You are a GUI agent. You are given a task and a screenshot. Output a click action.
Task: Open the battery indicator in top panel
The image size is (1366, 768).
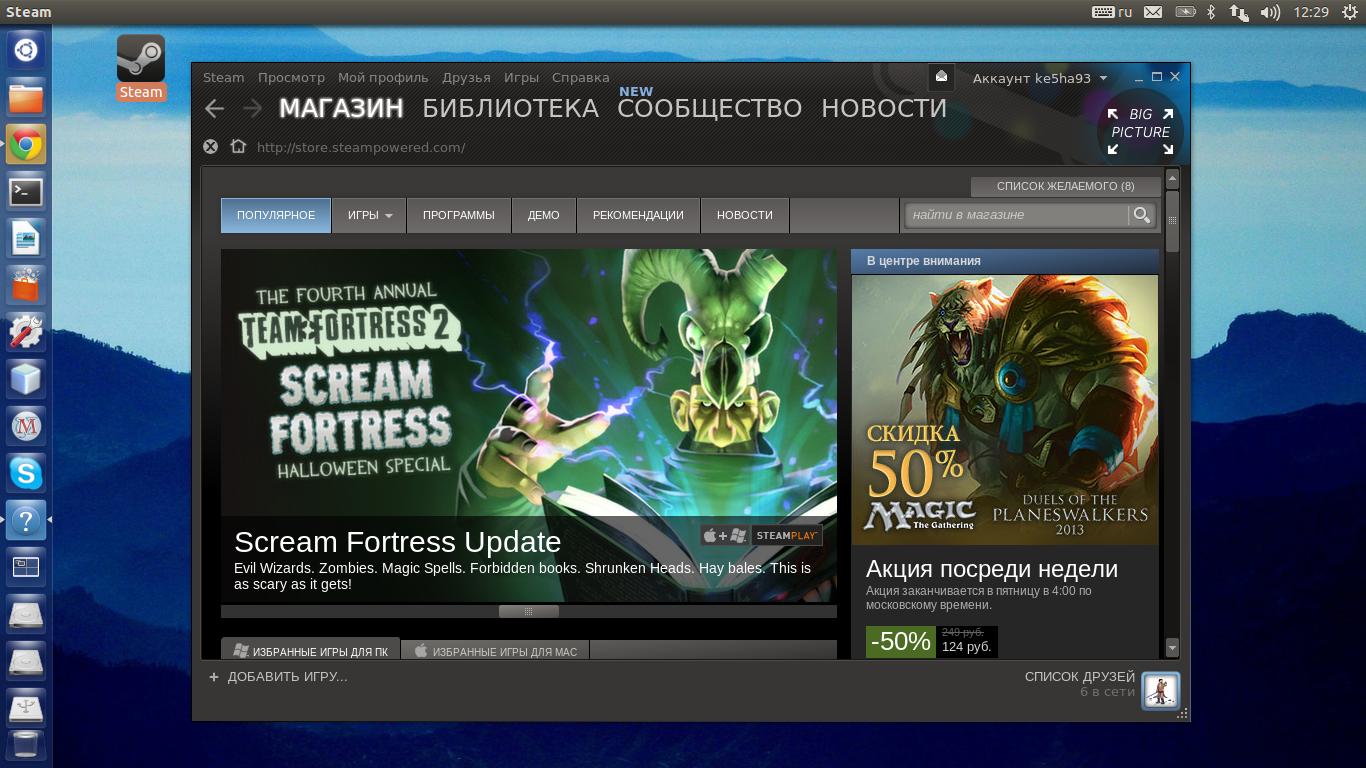[1185, 12]
